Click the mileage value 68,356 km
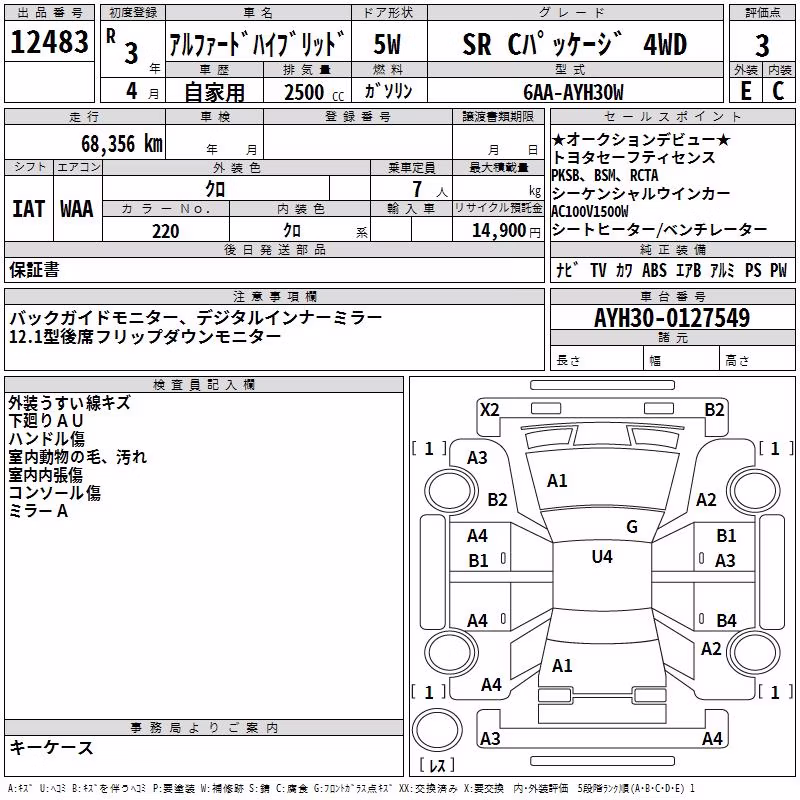 coord(122,144)
